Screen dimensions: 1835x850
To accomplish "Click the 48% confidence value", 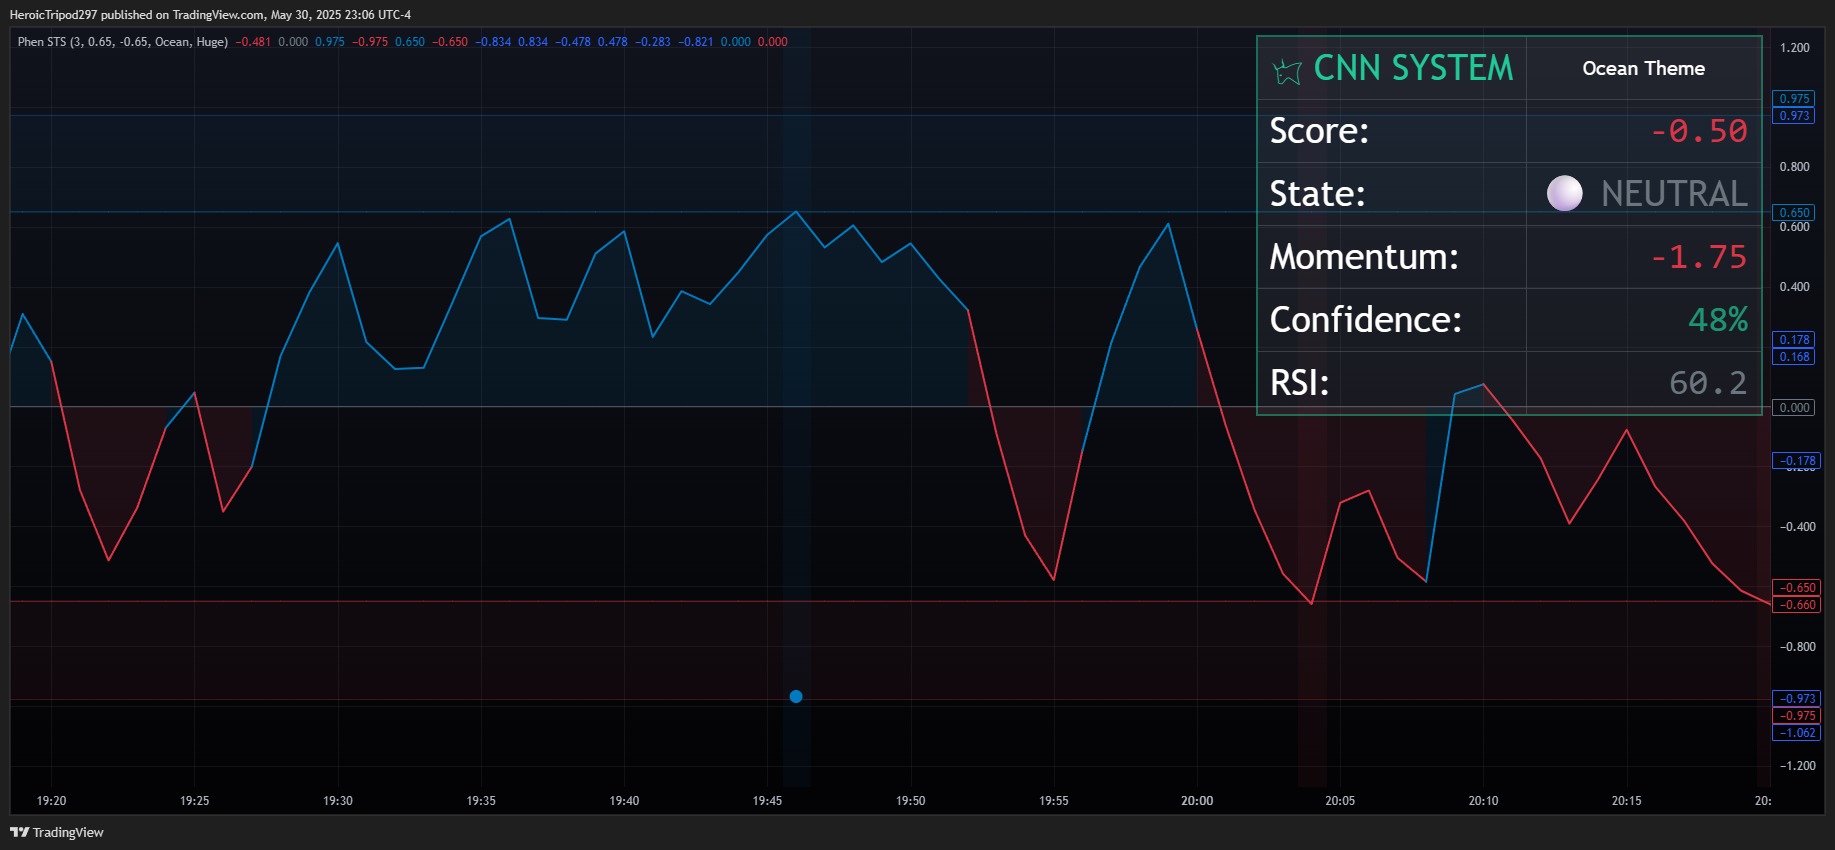I will coord(1718,319).
